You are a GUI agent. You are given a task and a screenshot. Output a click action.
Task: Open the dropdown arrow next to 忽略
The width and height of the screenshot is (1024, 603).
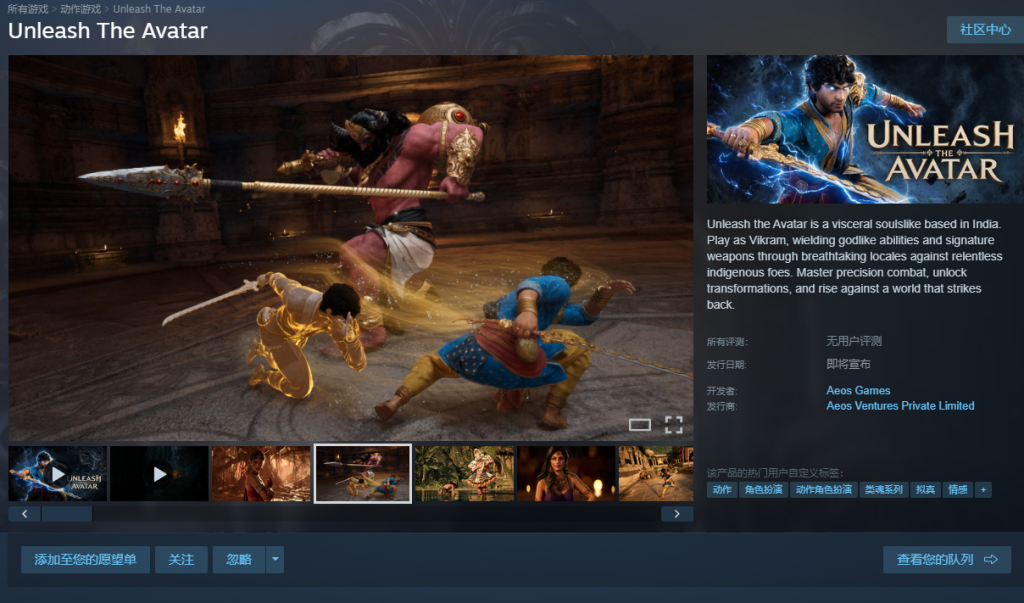tap(275, 559)
